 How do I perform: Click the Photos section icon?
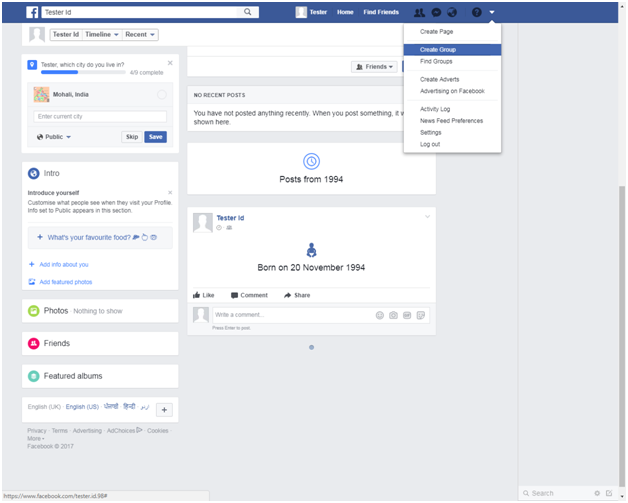click(34, 311)
